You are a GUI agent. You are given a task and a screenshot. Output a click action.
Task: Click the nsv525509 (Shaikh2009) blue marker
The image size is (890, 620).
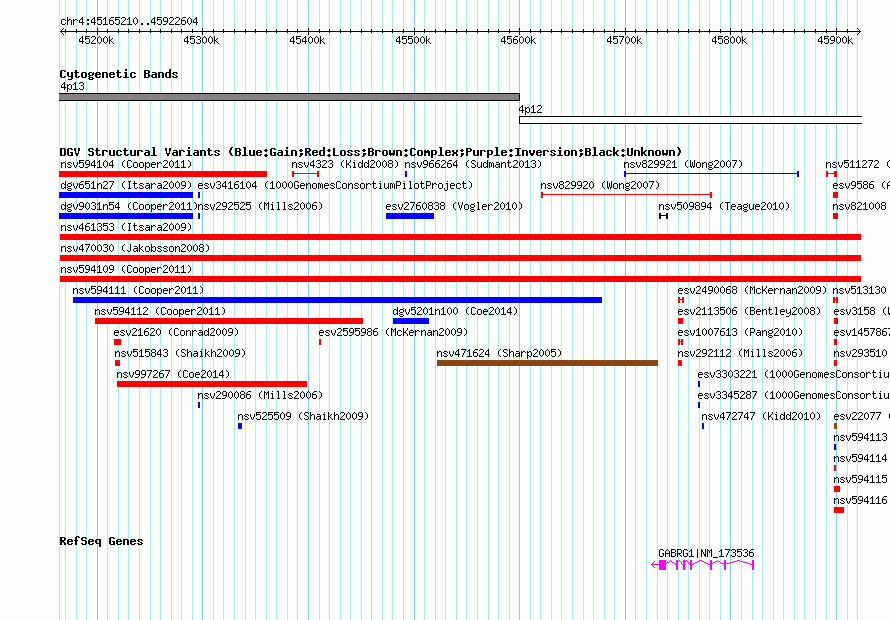[240, 426]
